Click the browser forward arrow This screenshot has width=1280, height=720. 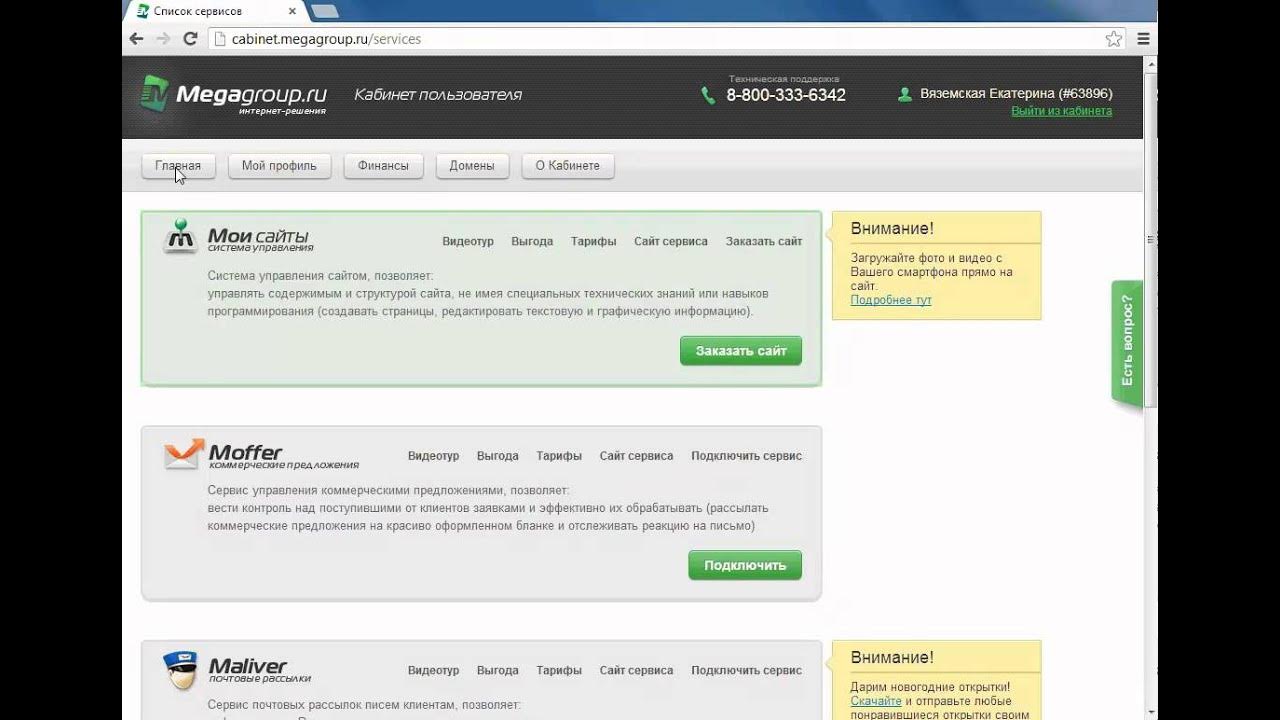coord(163,39)
